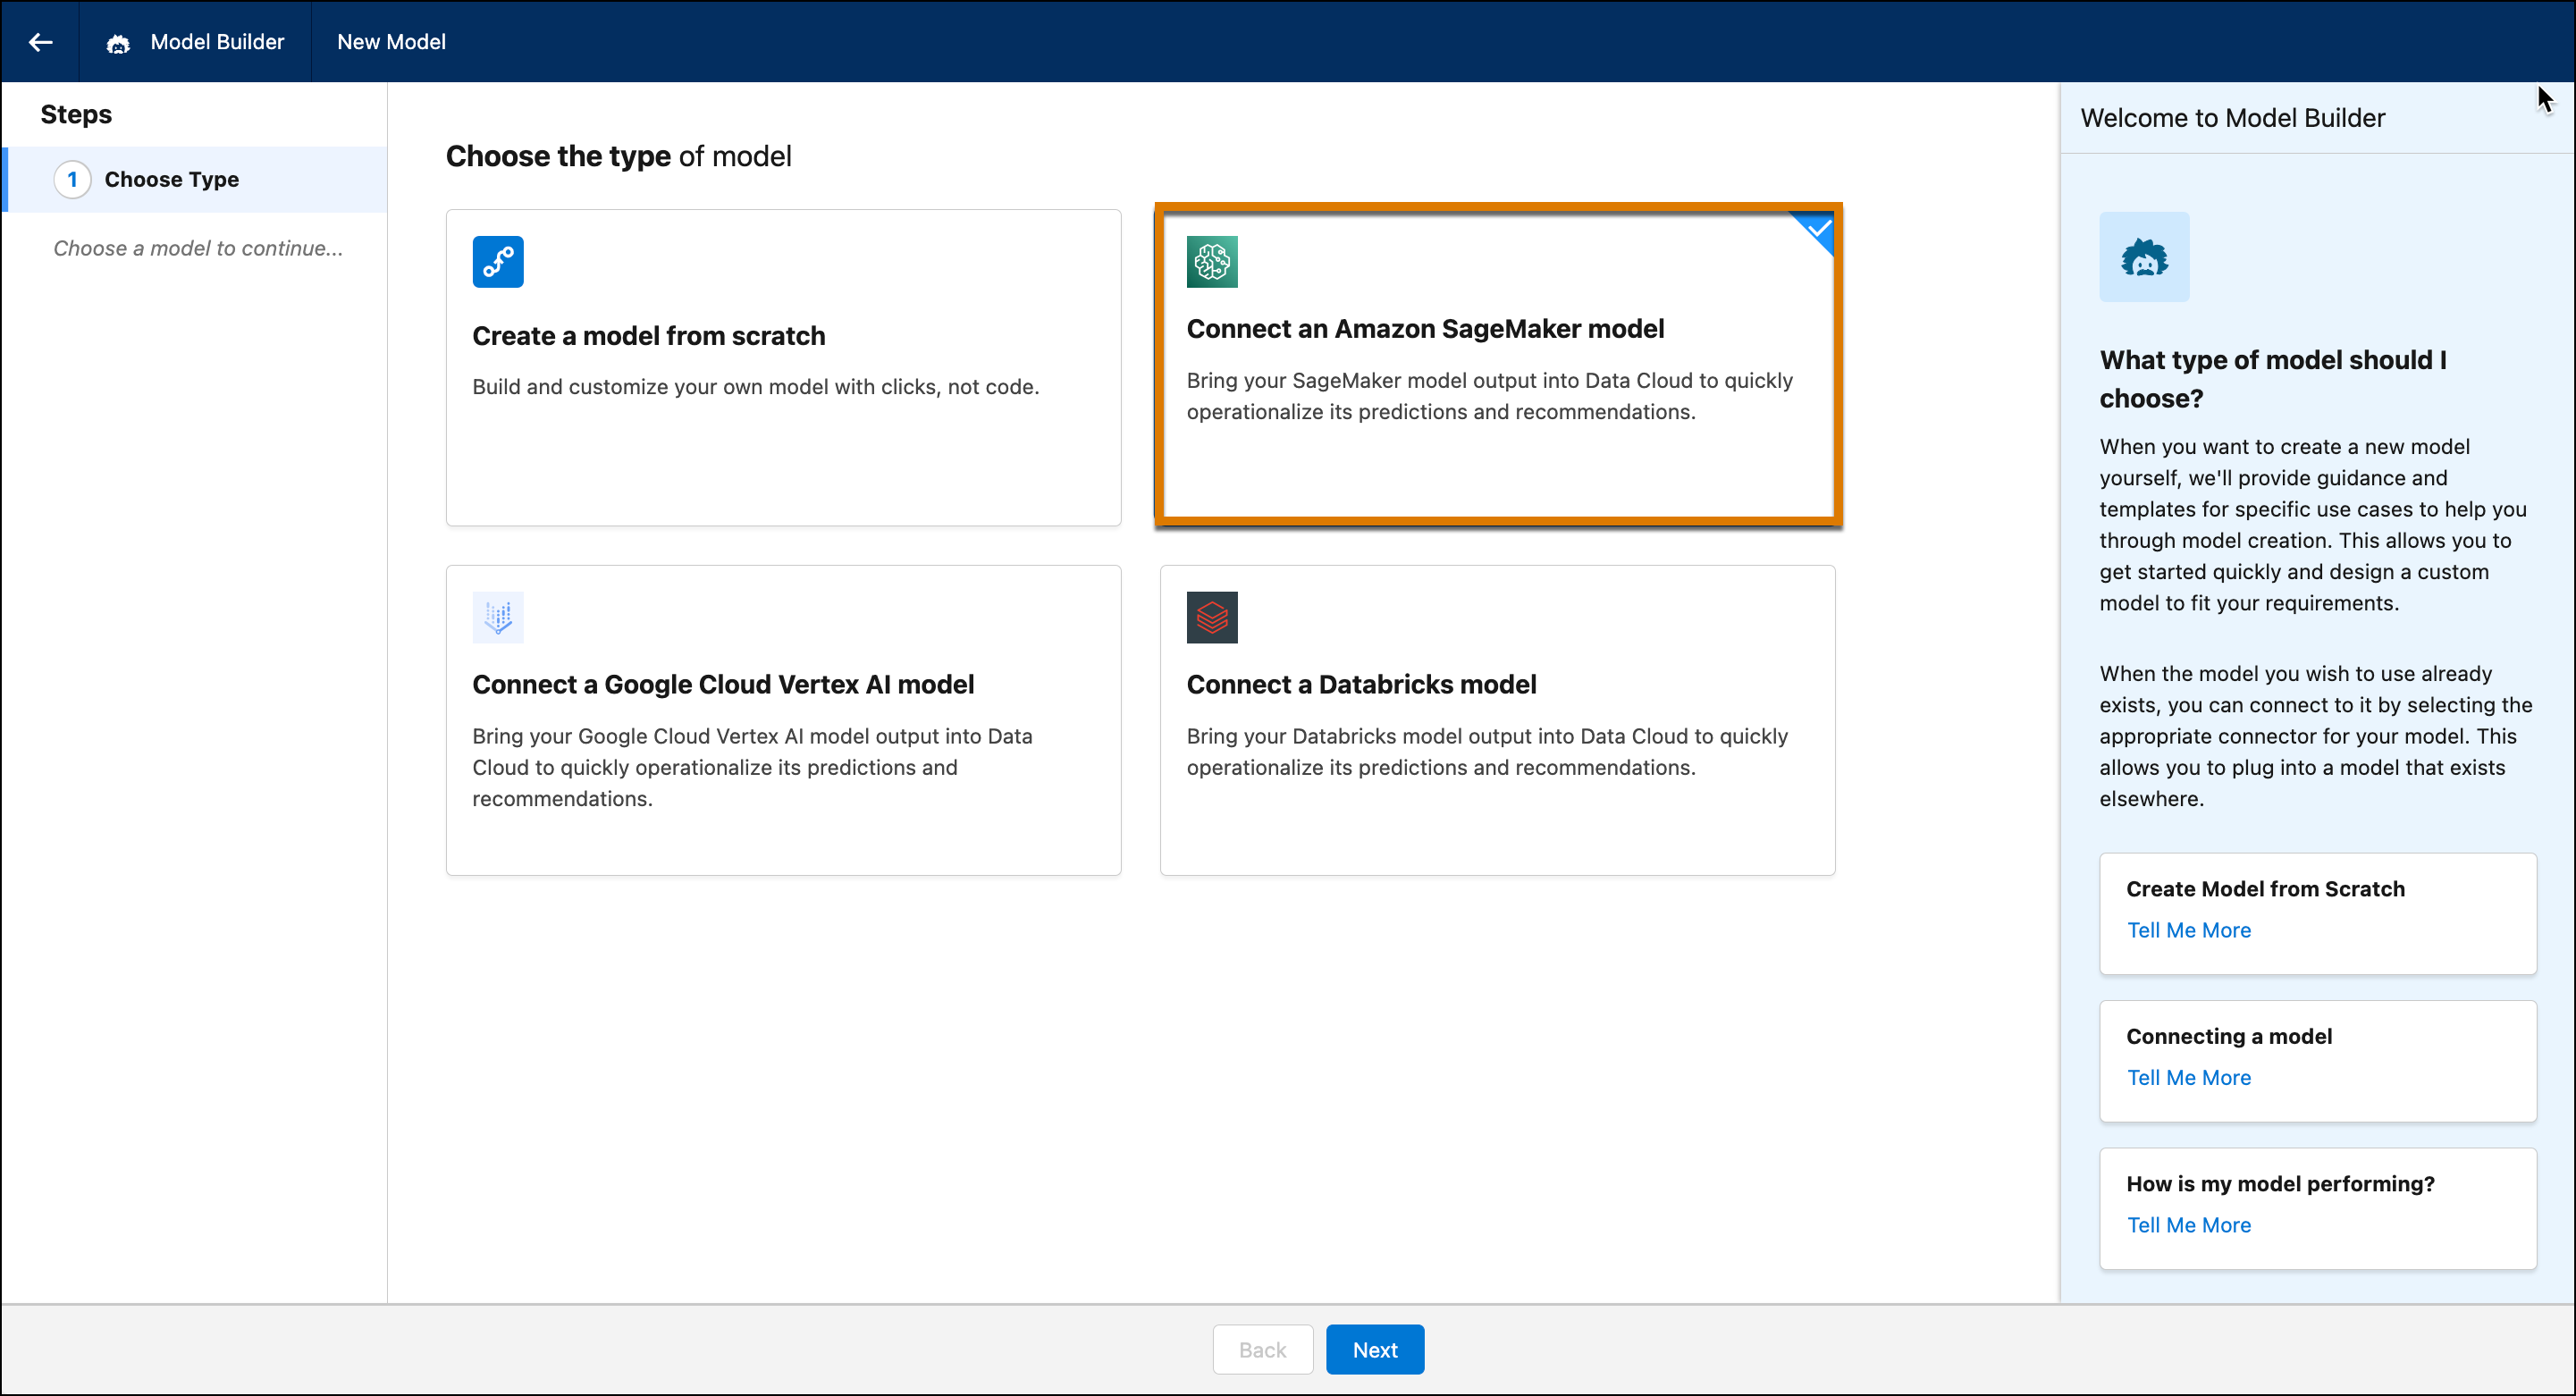Viewport: 2576px width, 1396px height.
Task: Select the Connect a Databricks model title
Action: coord(1361,685)
